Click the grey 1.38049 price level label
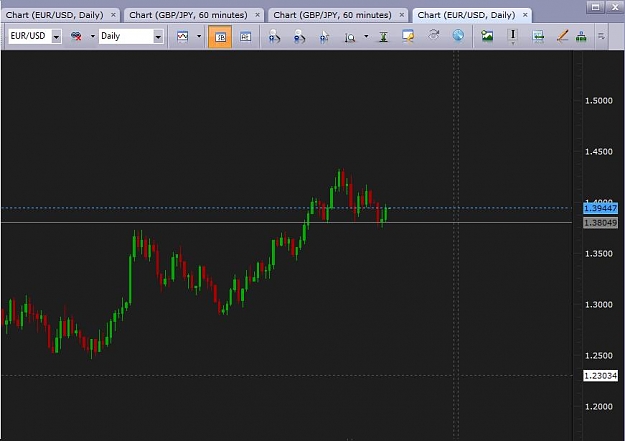 click(600, 223)
